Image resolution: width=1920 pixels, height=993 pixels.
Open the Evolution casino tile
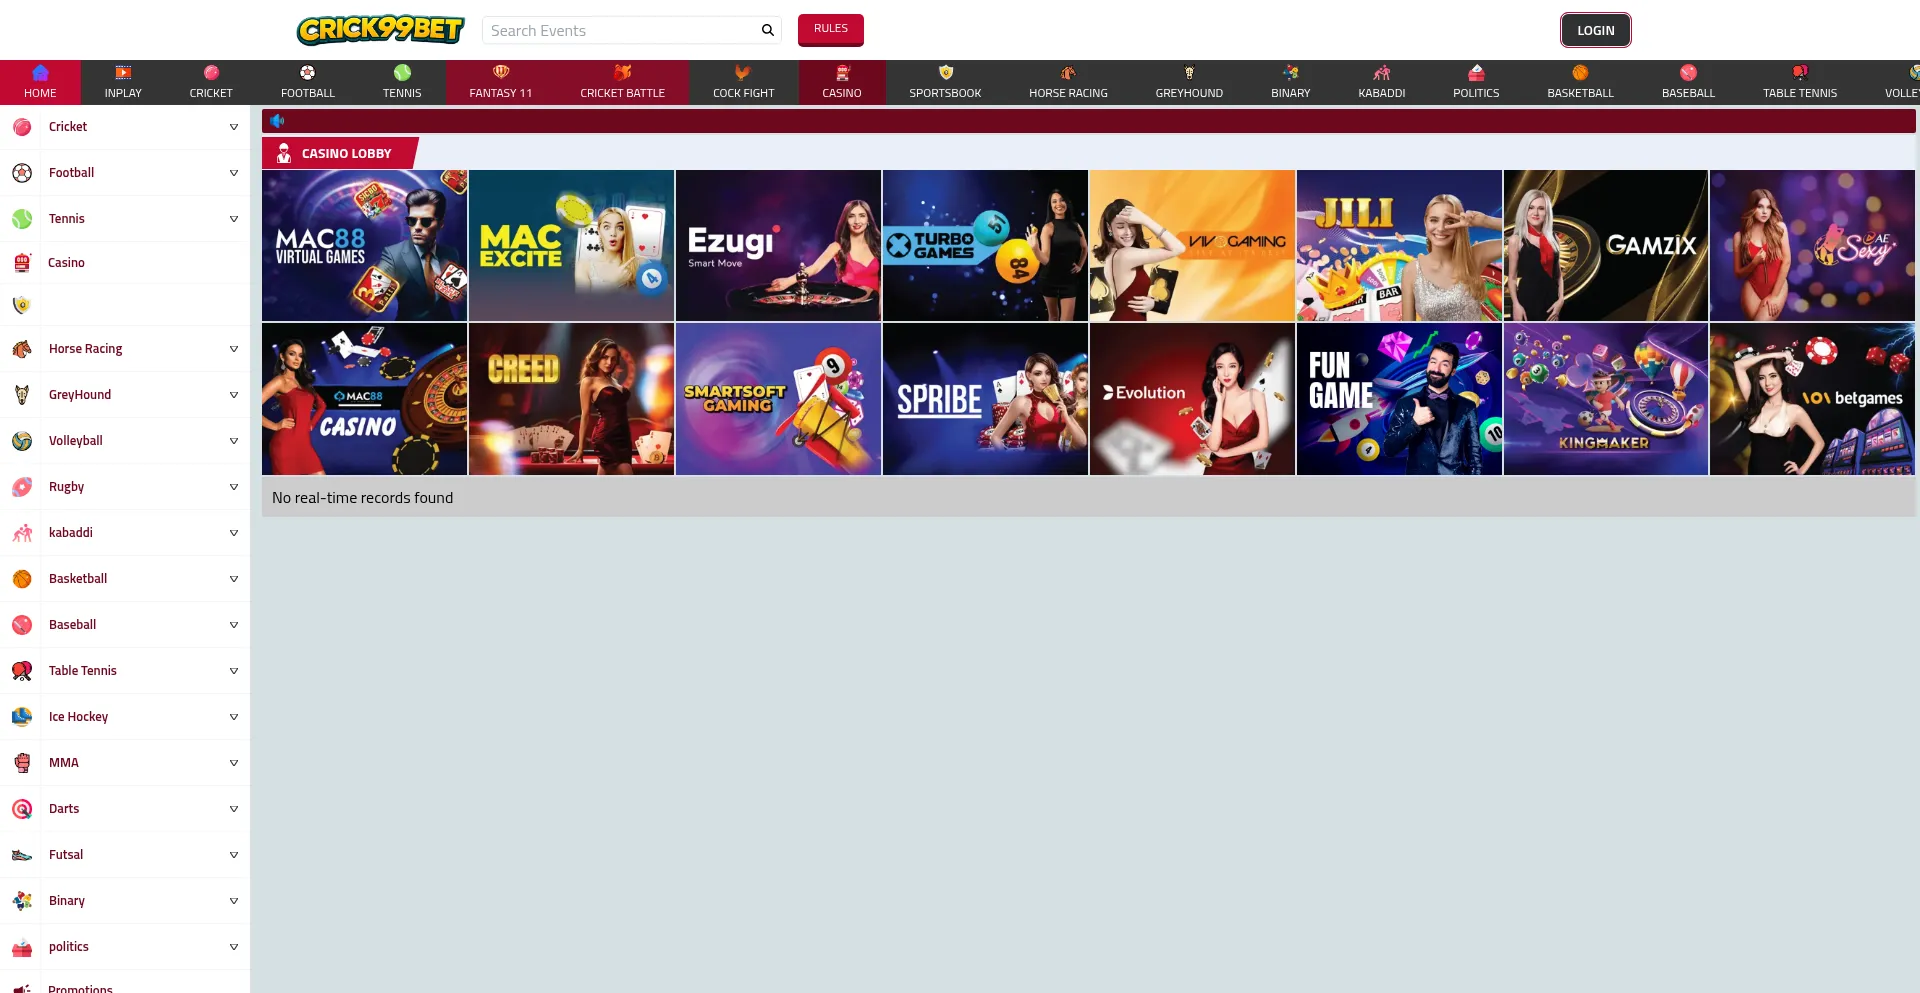point(1192,399)
